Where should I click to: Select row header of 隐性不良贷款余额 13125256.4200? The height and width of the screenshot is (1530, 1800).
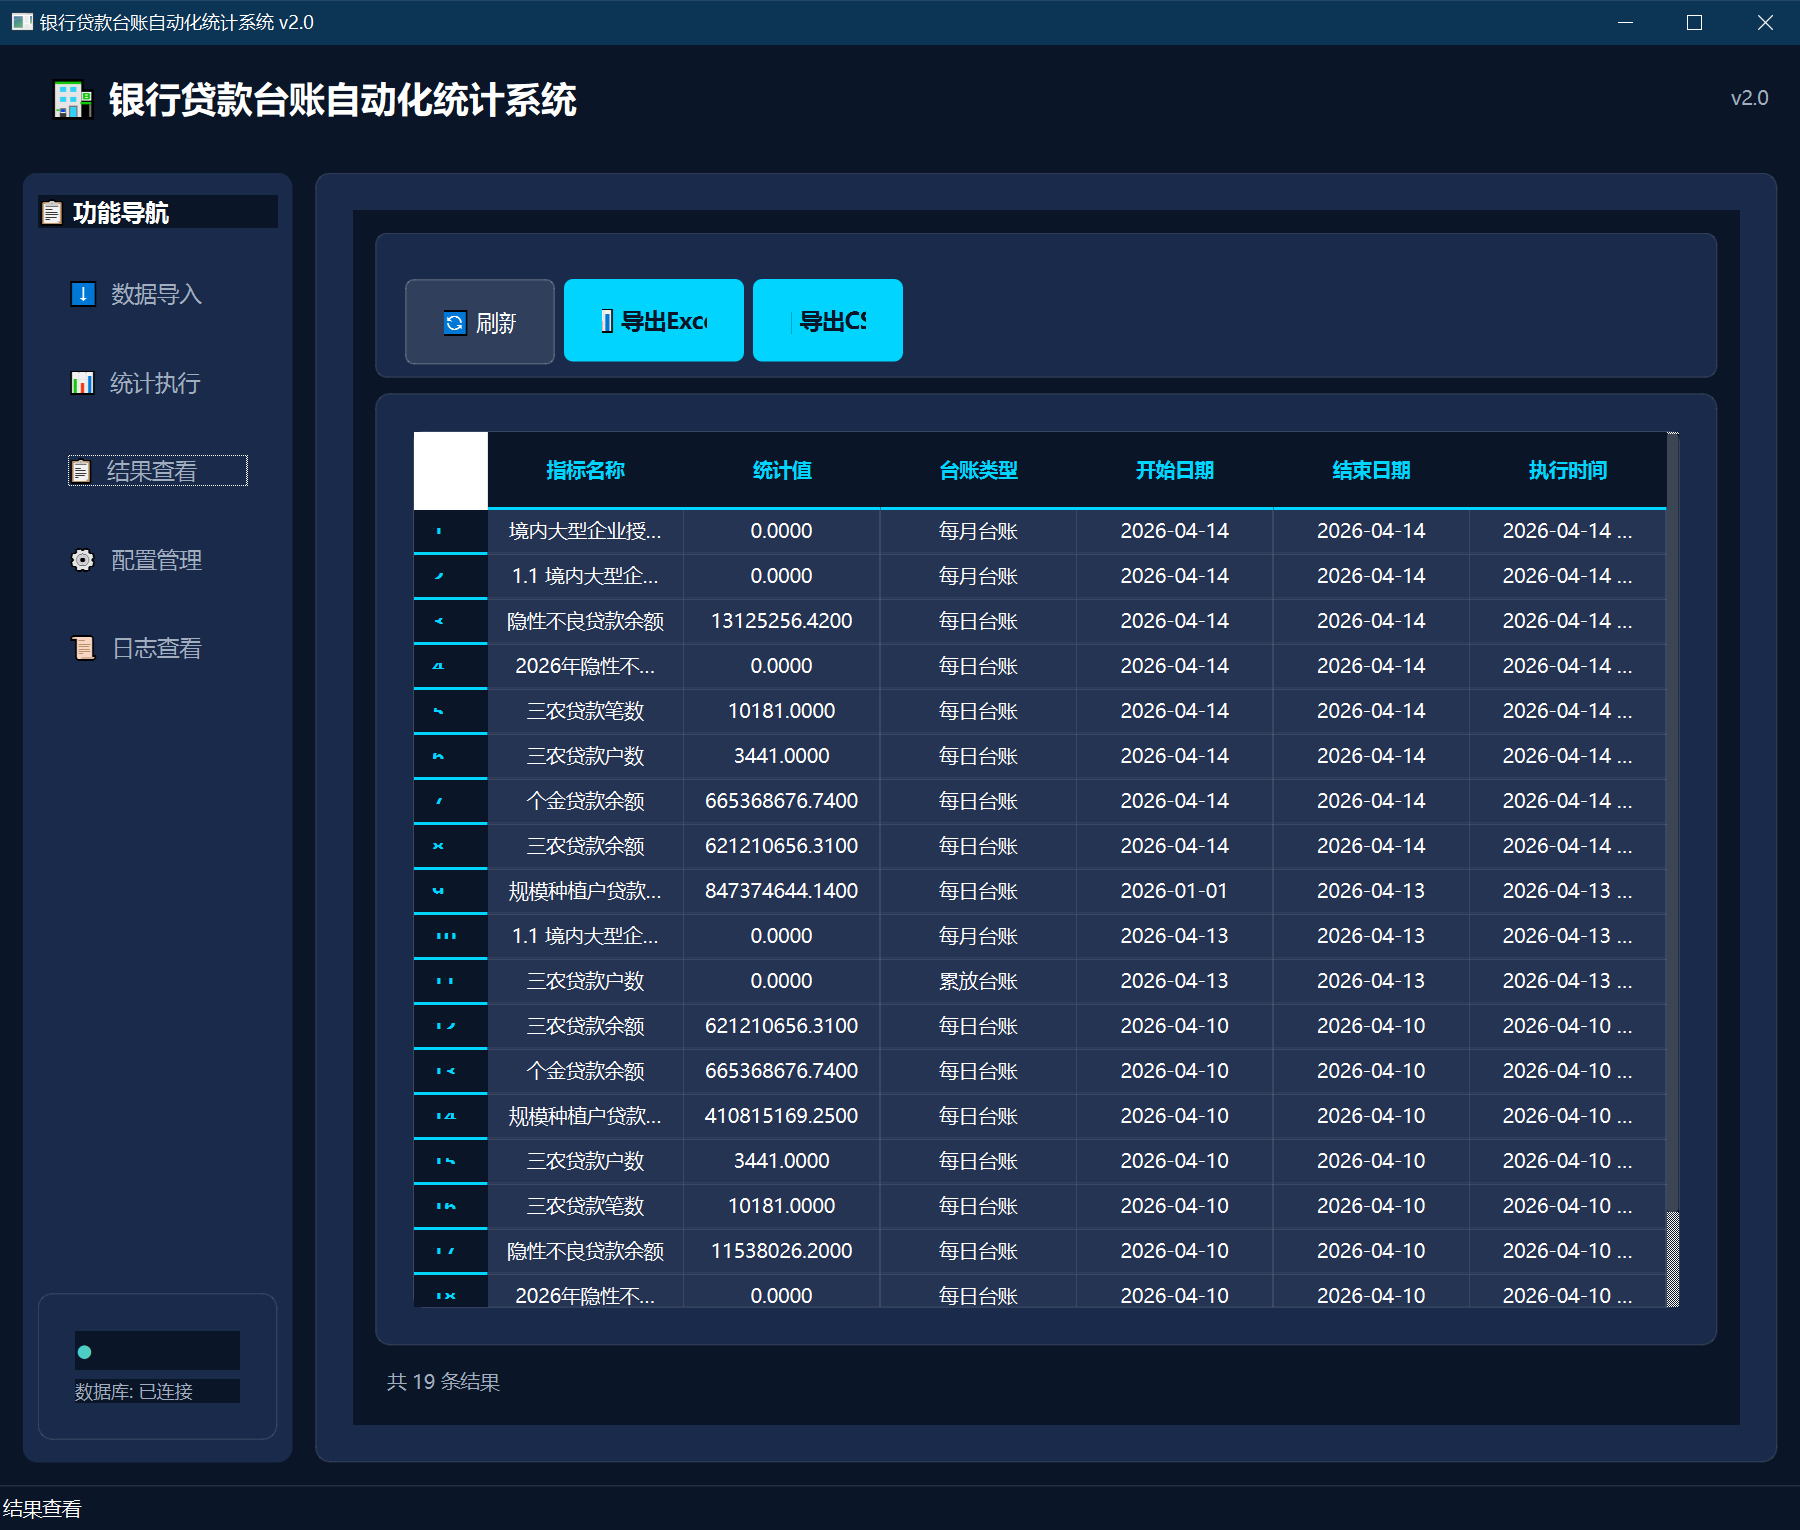tap(450, 621)
